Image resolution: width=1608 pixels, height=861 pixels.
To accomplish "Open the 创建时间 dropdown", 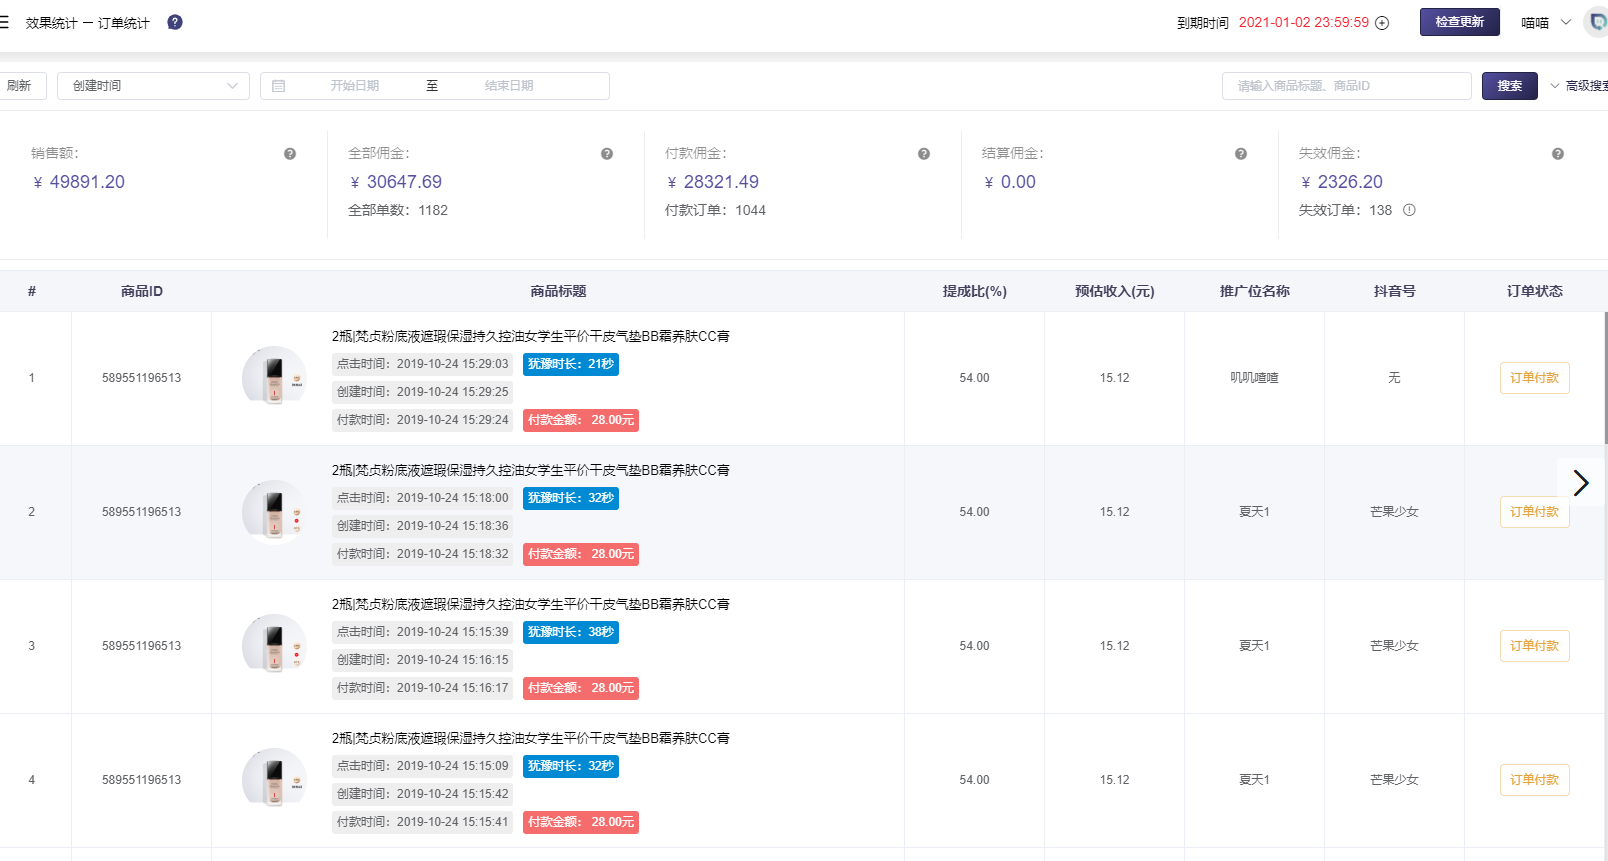I will pos(153,86).
